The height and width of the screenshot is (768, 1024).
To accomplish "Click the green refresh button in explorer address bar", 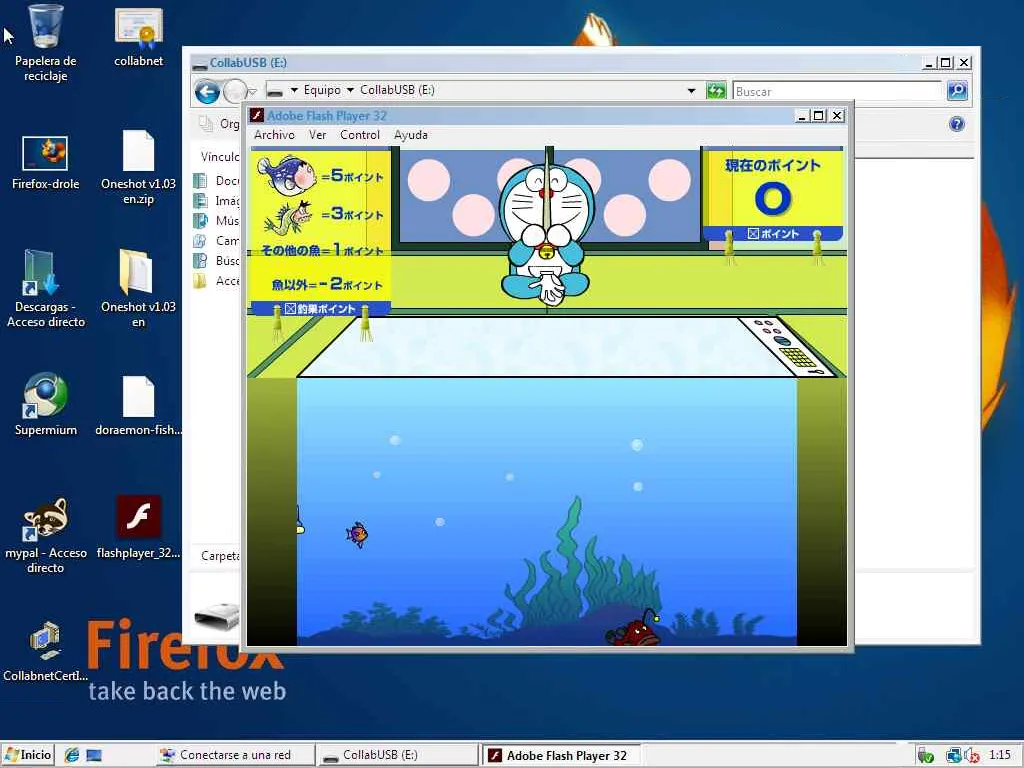I will tap(716, 91).
